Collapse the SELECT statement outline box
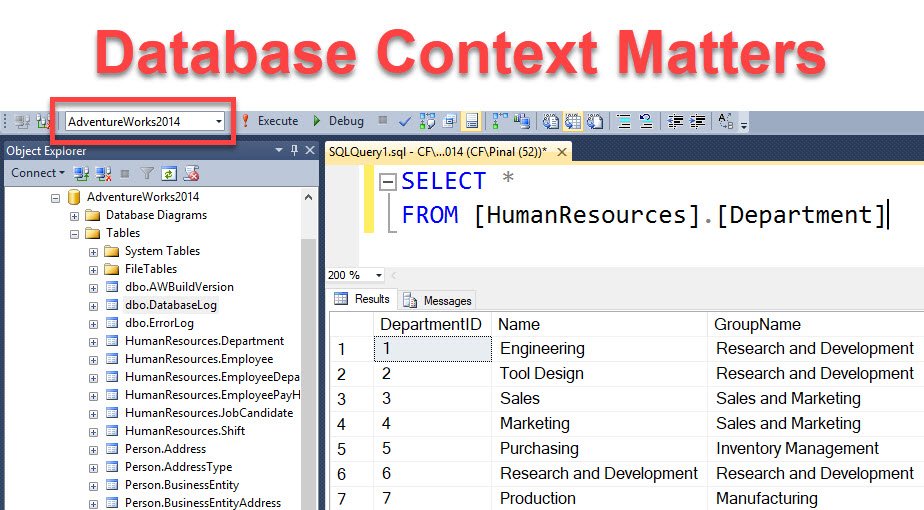 click(387, 182)
